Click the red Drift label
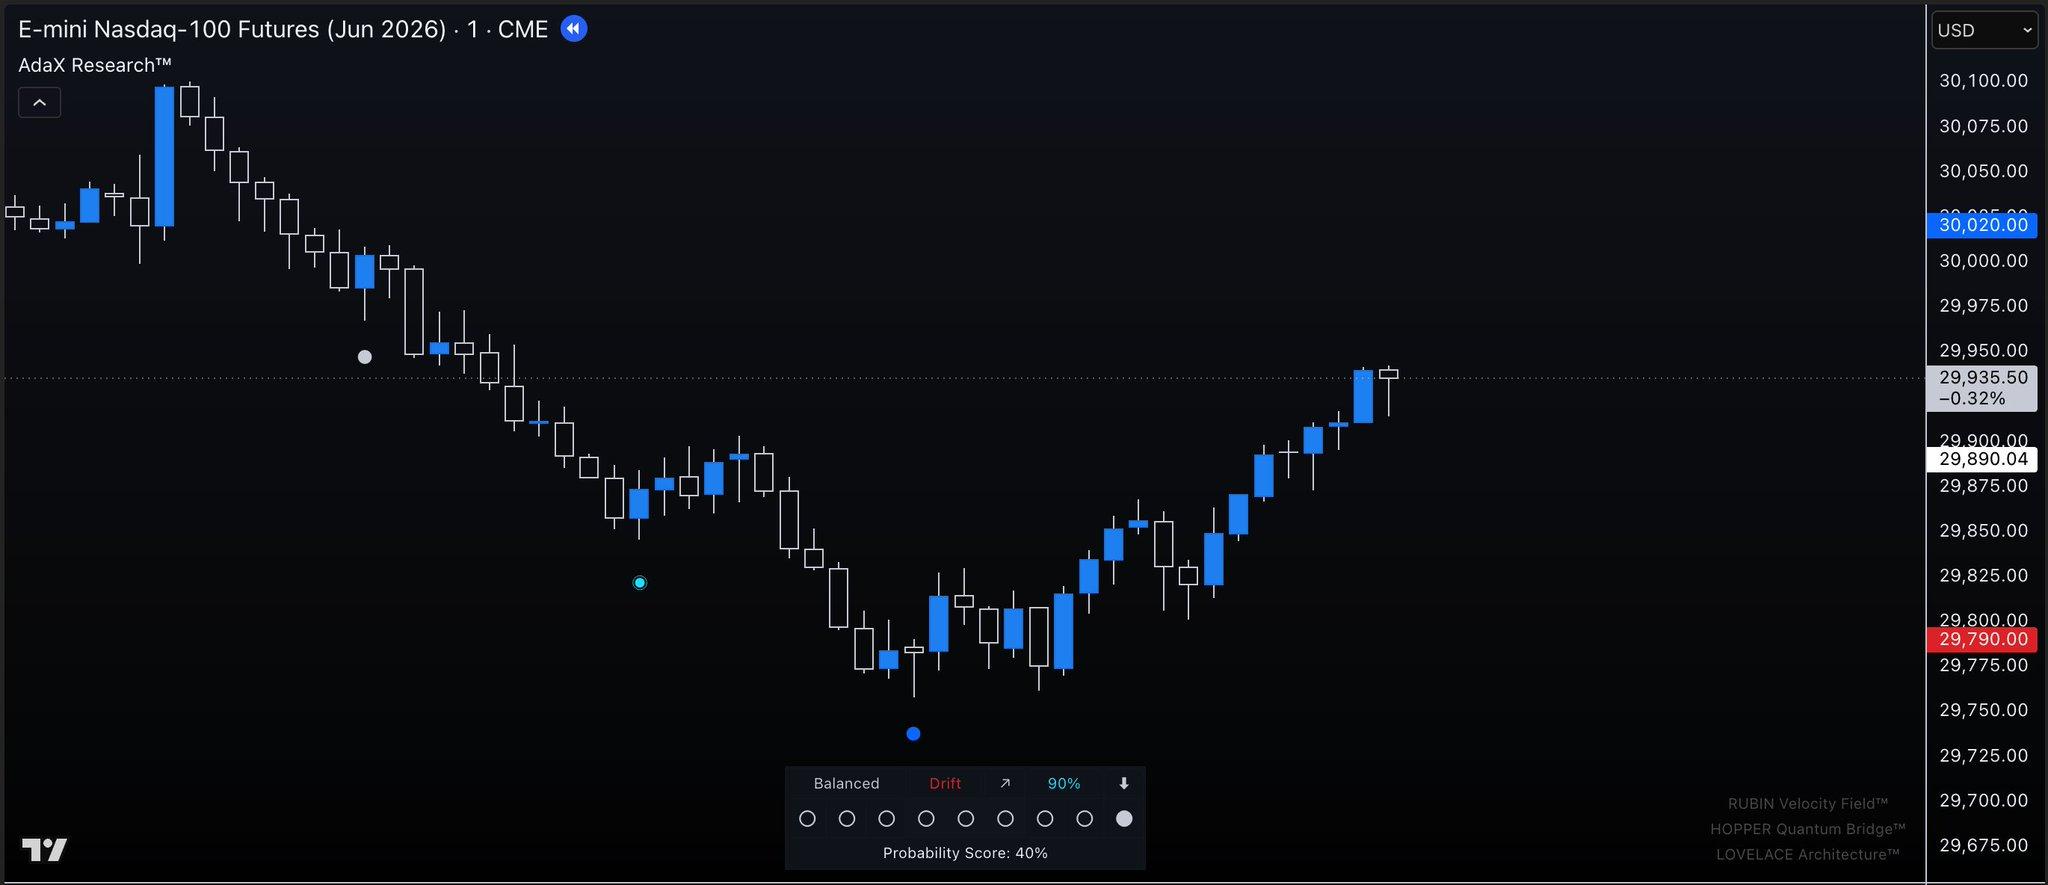2048x885 pixels. (x=945, y=784)
